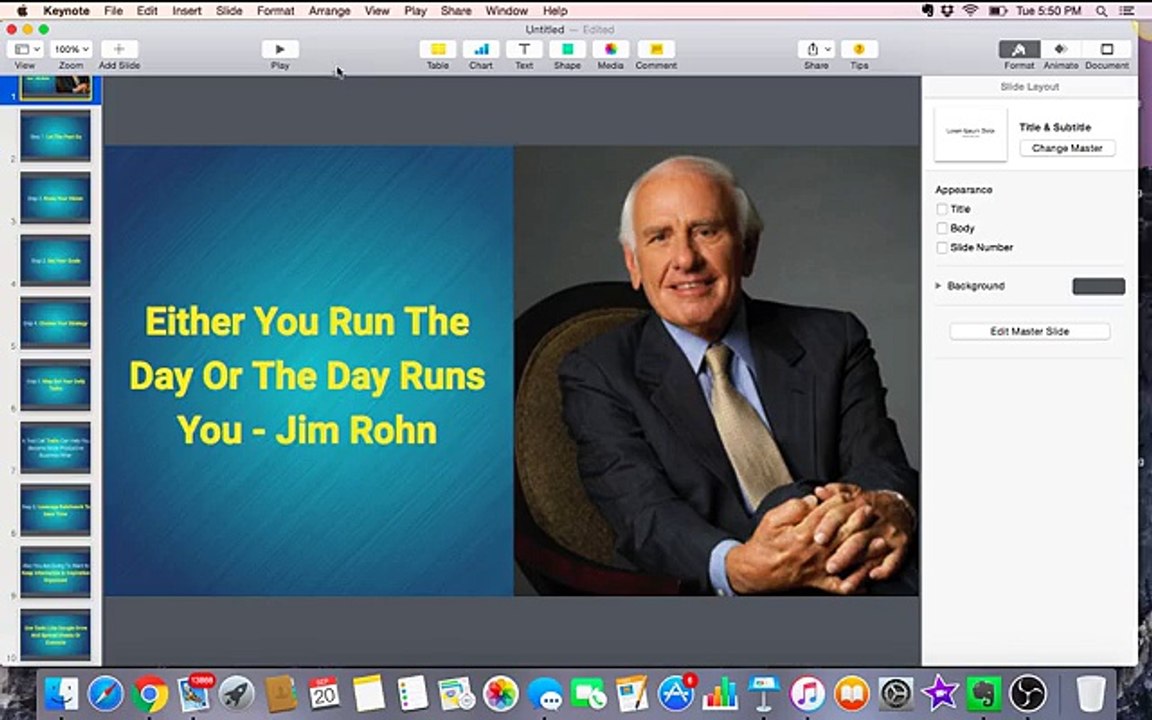Select slide 5 thumbnail in navigator
The height and width of the screenshot is (720, 1152).
point(56,323)
